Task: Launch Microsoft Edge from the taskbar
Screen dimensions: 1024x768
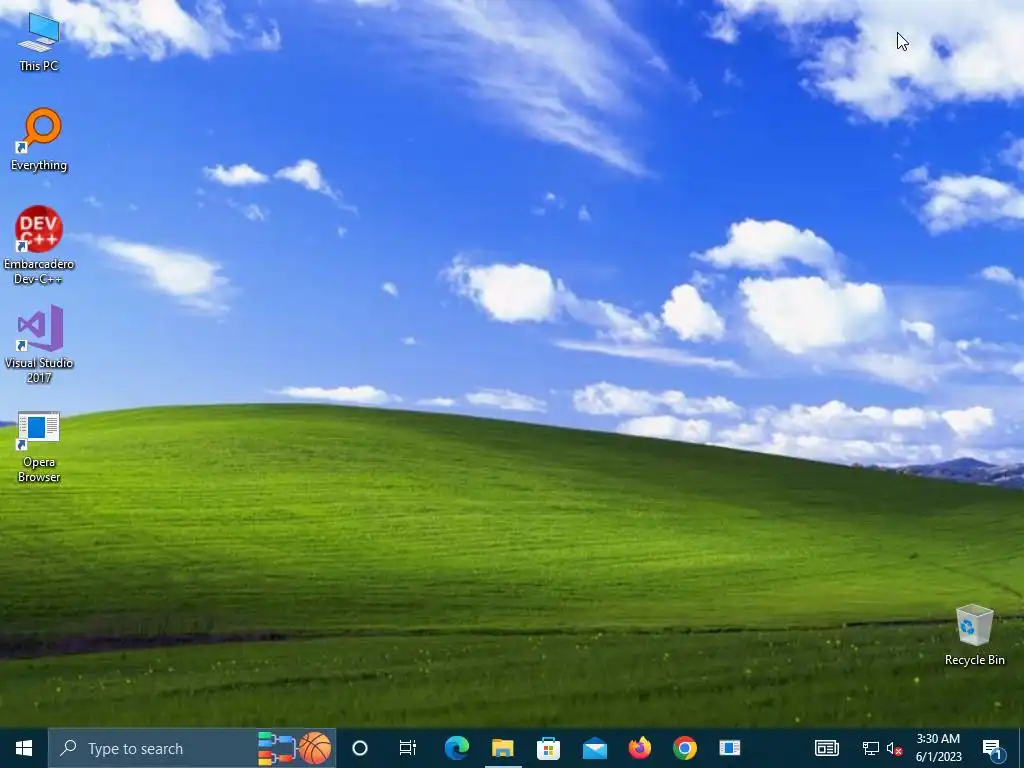Action: pos(456,748)
